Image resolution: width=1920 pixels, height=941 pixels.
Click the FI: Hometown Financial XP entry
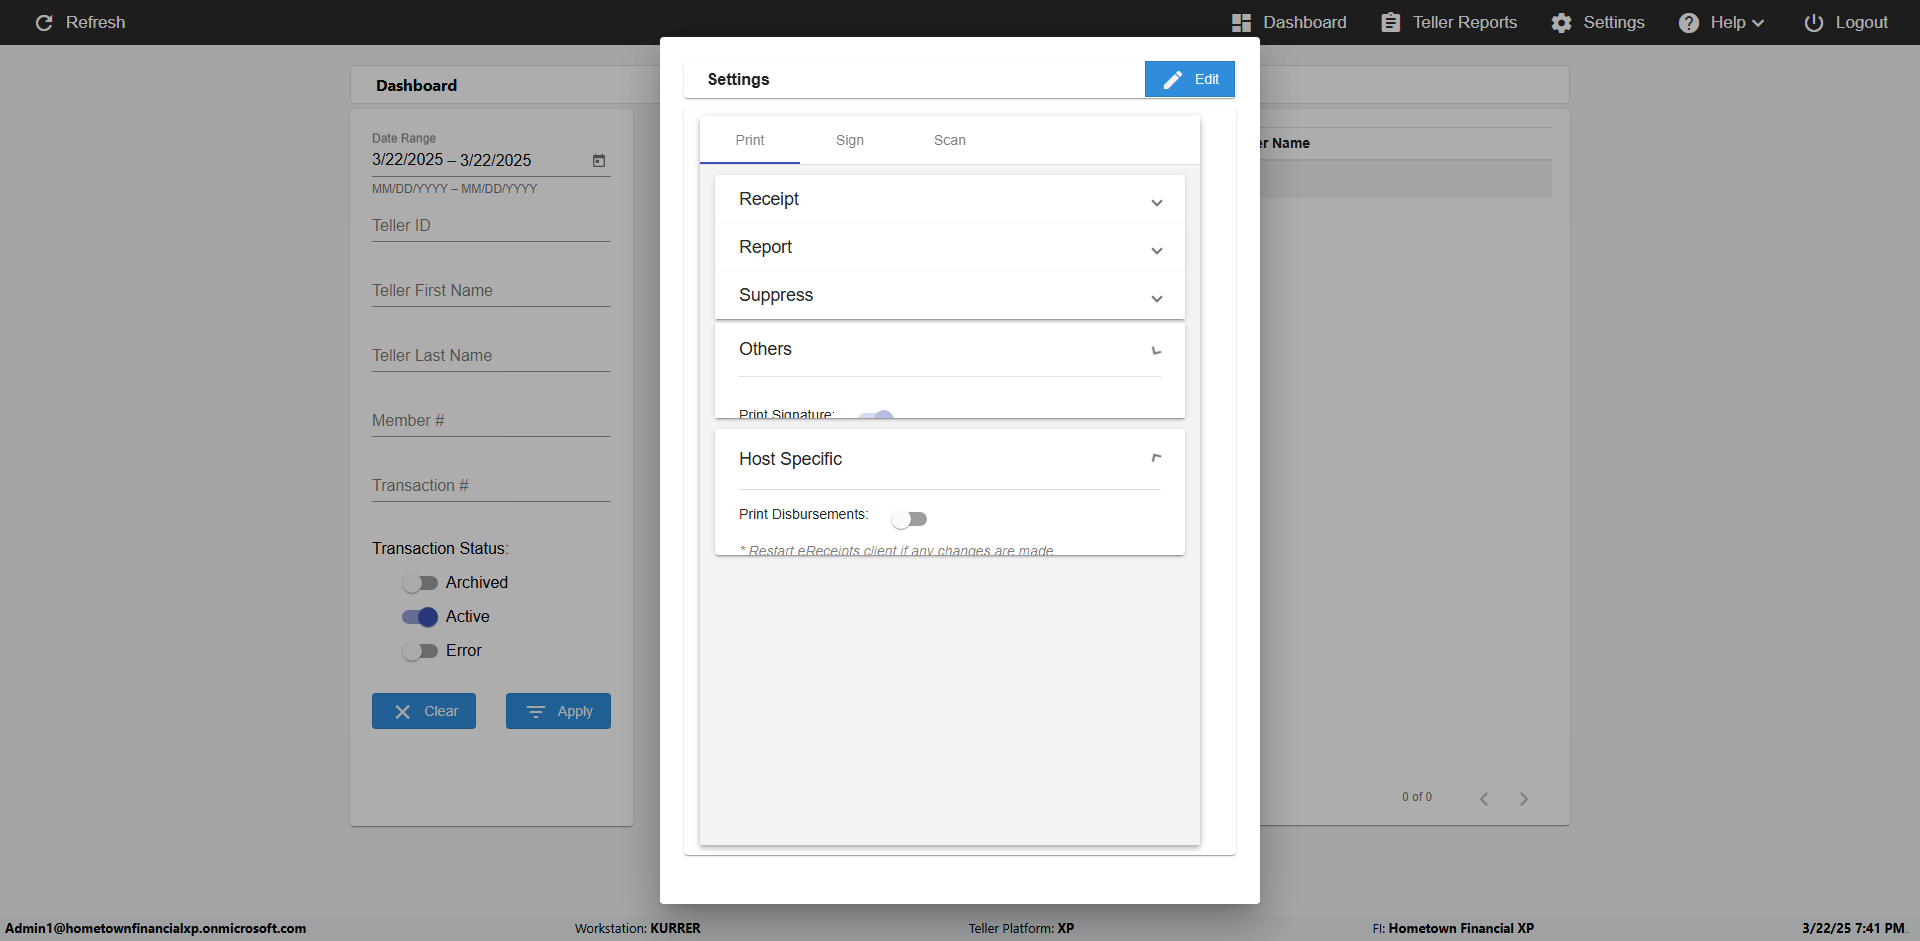pyautogui.click(x=1453, y=928)
